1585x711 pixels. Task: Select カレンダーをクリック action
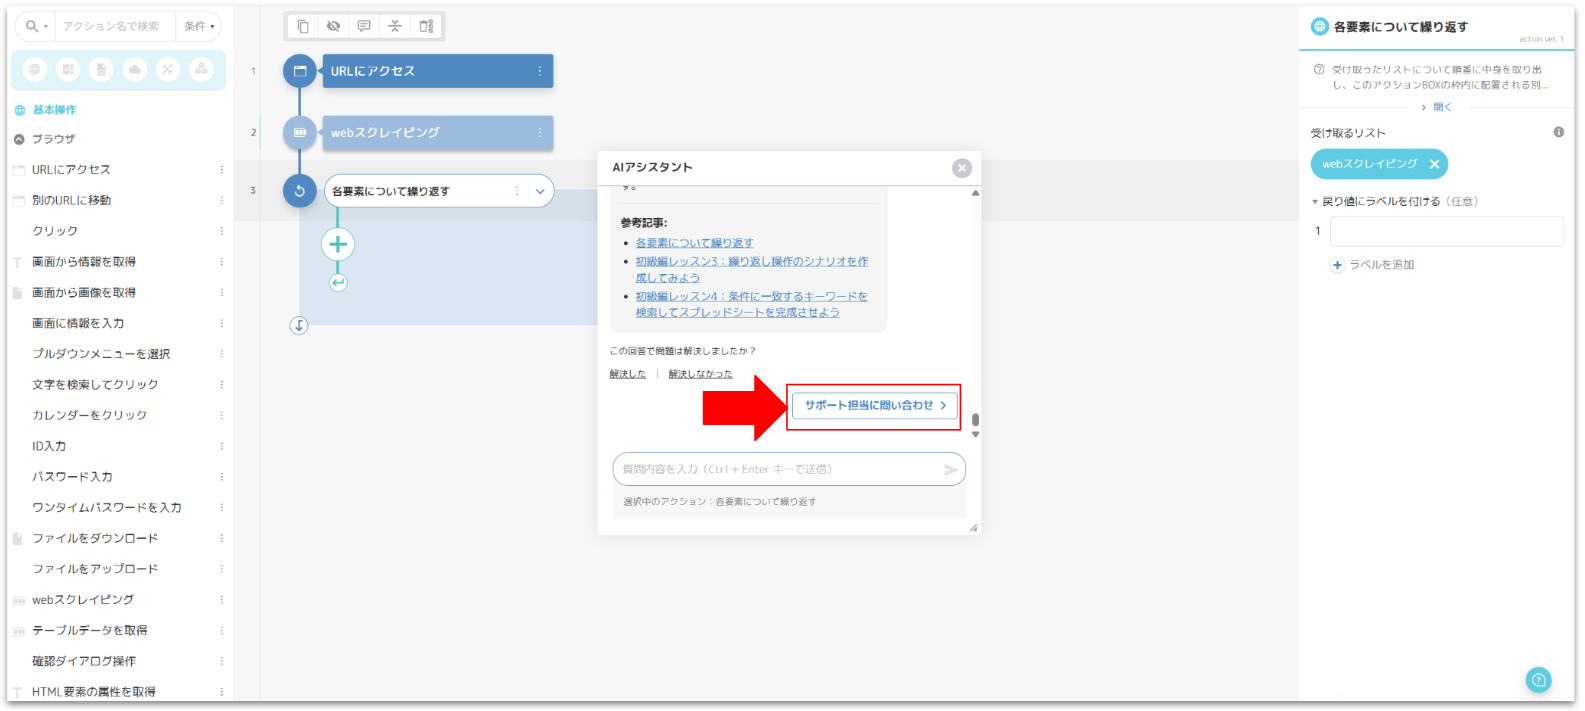pos(89,415)
